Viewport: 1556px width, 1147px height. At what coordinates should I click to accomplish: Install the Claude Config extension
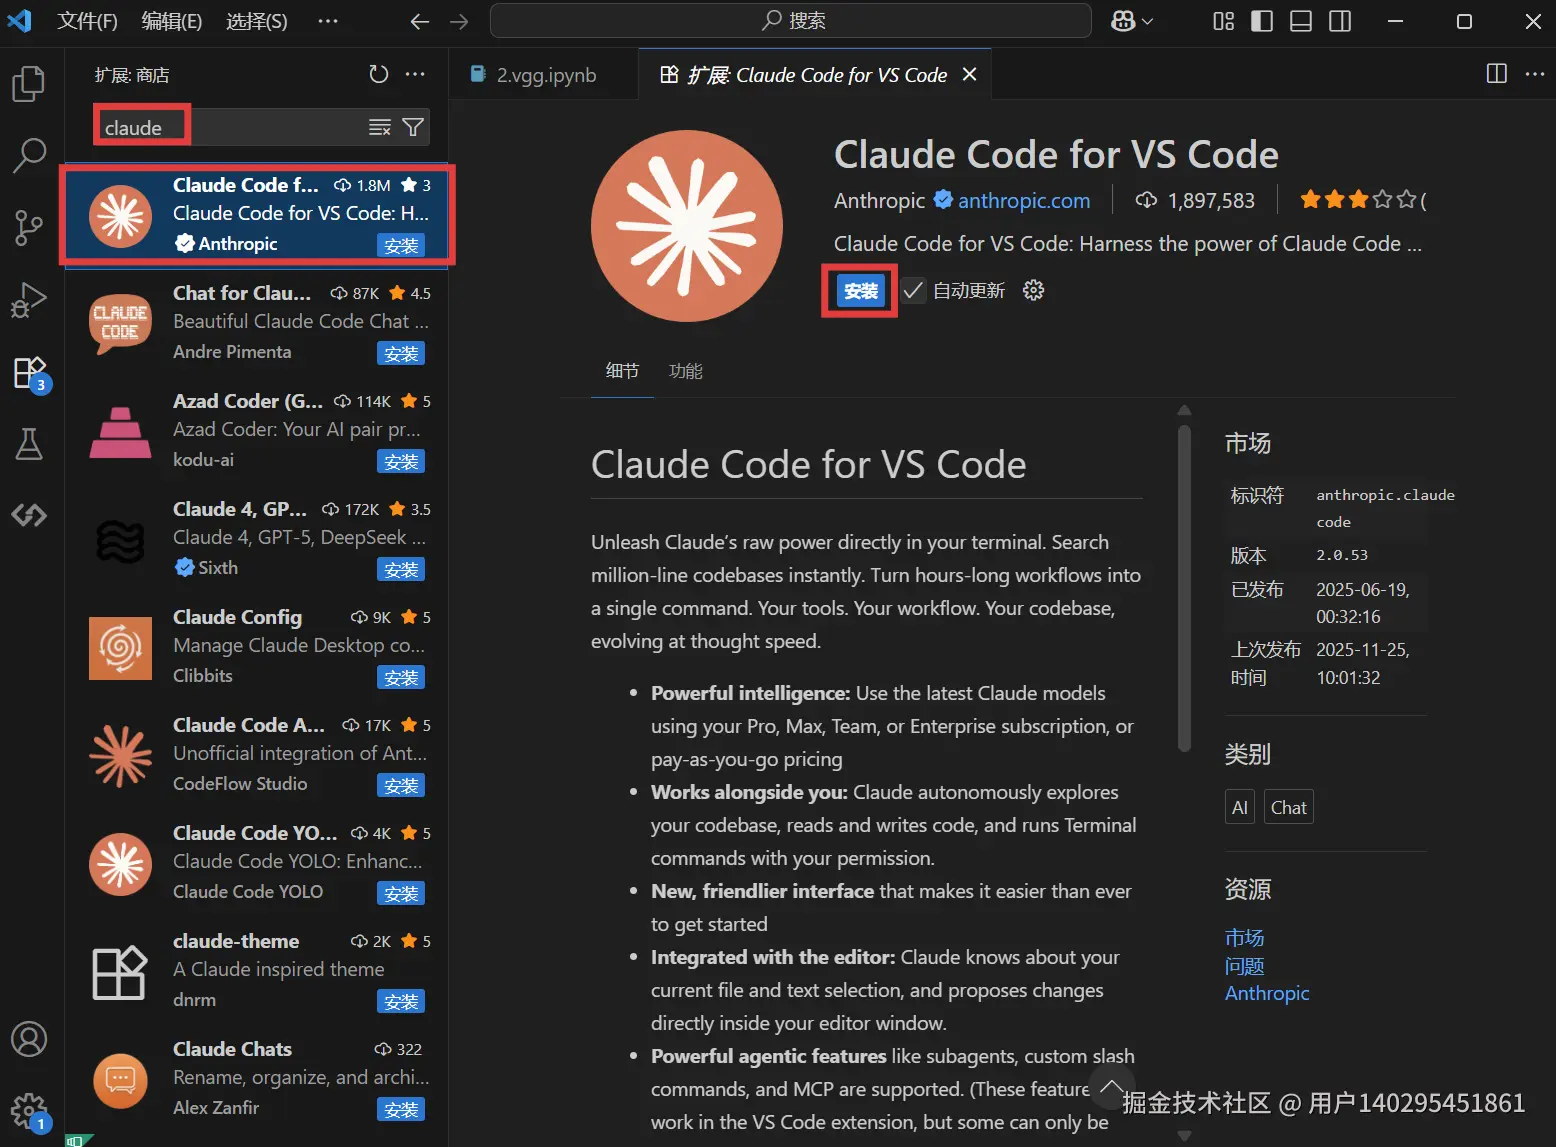401,678
